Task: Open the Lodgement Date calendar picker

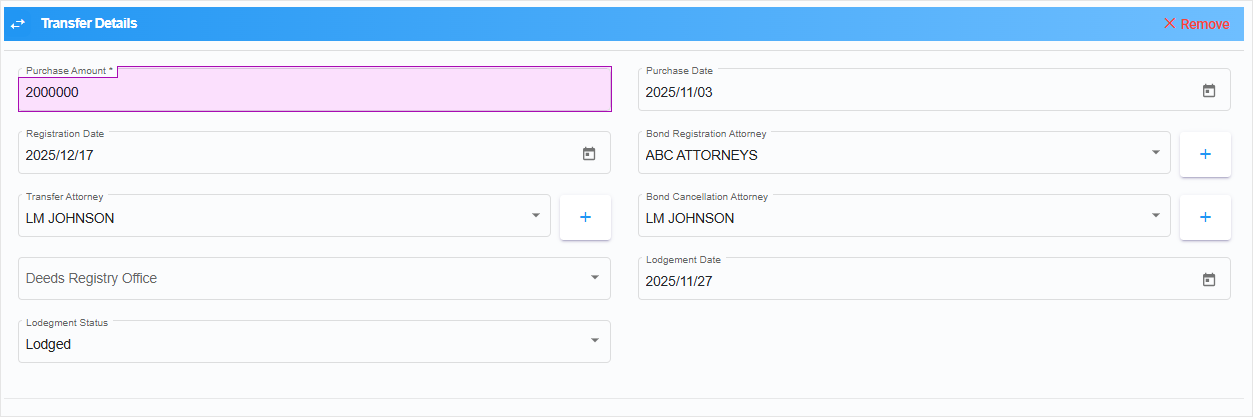Action: click(1208, 280)
